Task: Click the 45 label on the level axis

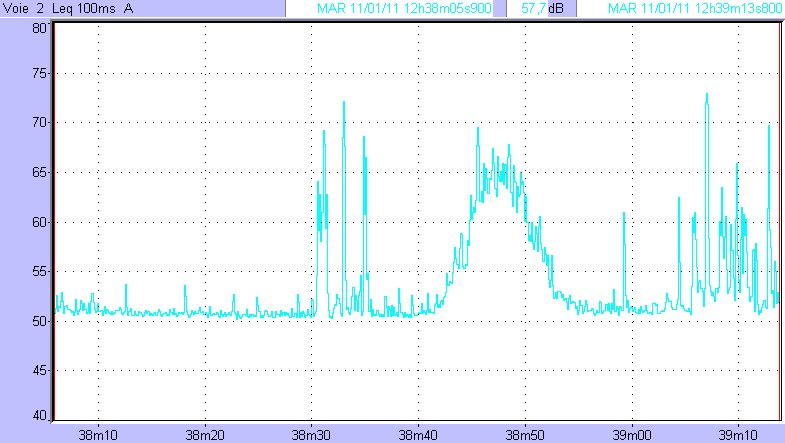Action: pyautogui.click(x=39, y=371)
